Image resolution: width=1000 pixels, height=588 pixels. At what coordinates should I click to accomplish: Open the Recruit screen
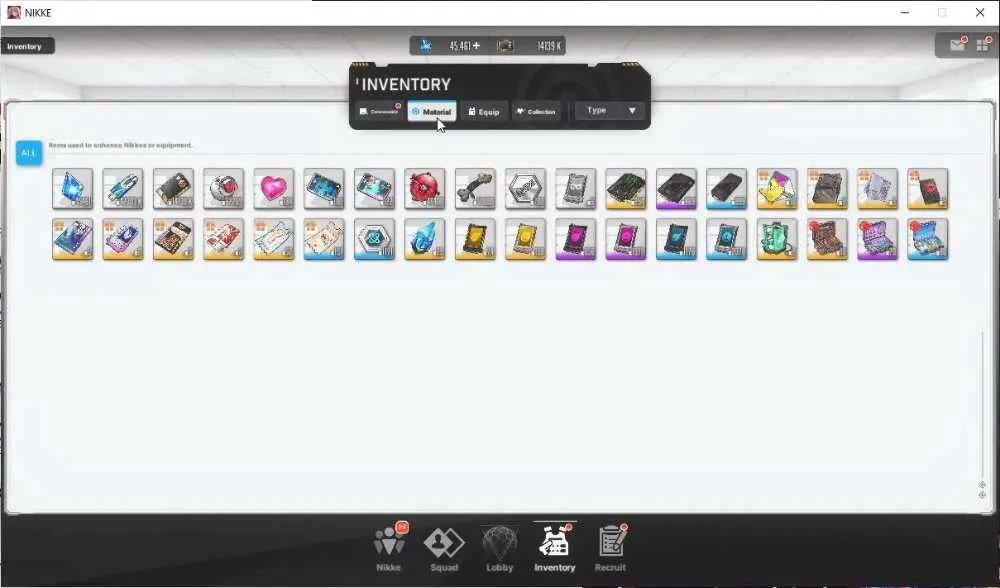[610, 548]
